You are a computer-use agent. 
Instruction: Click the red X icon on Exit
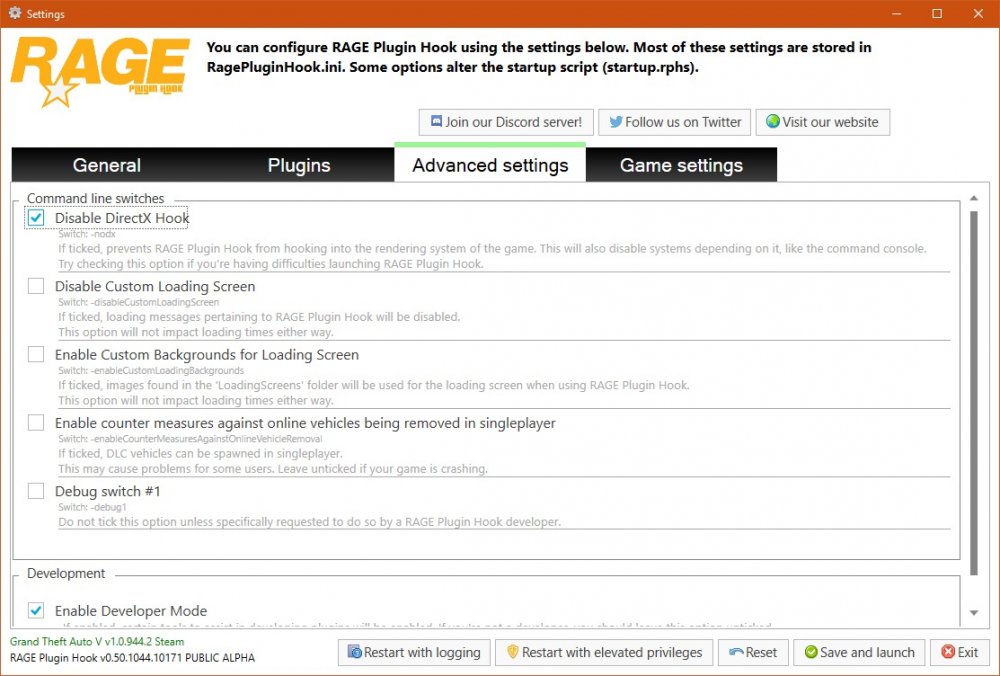point(948,652)
